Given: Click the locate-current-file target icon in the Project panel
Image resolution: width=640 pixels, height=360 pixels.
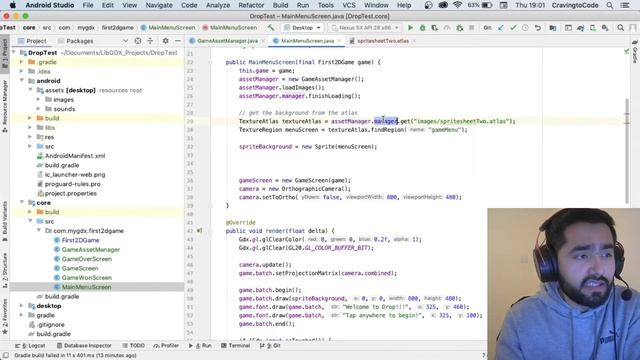Looking at the screenshot, I should tap(138, 41).
